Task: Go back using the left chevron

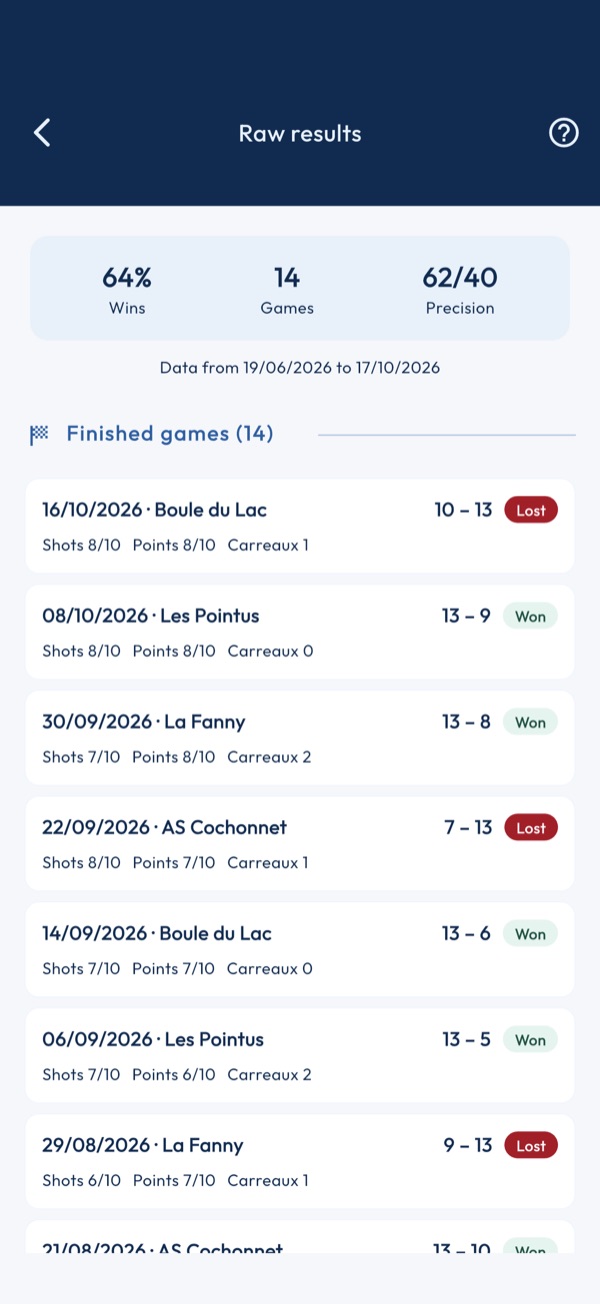Action: pyautogui.click(x=42, y=133)
